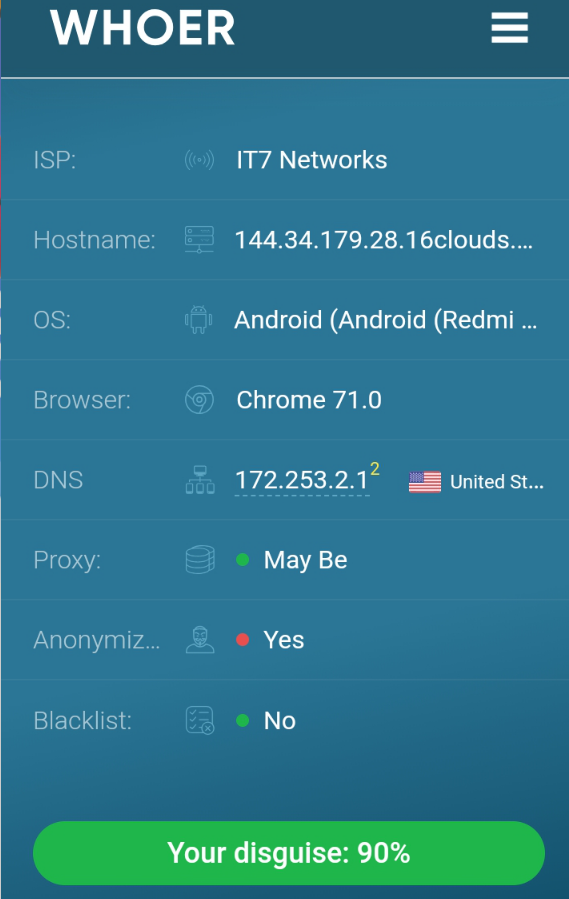569x899 pixels.
Task: Click the Android OS robot icon
Action: click(198, 319)
